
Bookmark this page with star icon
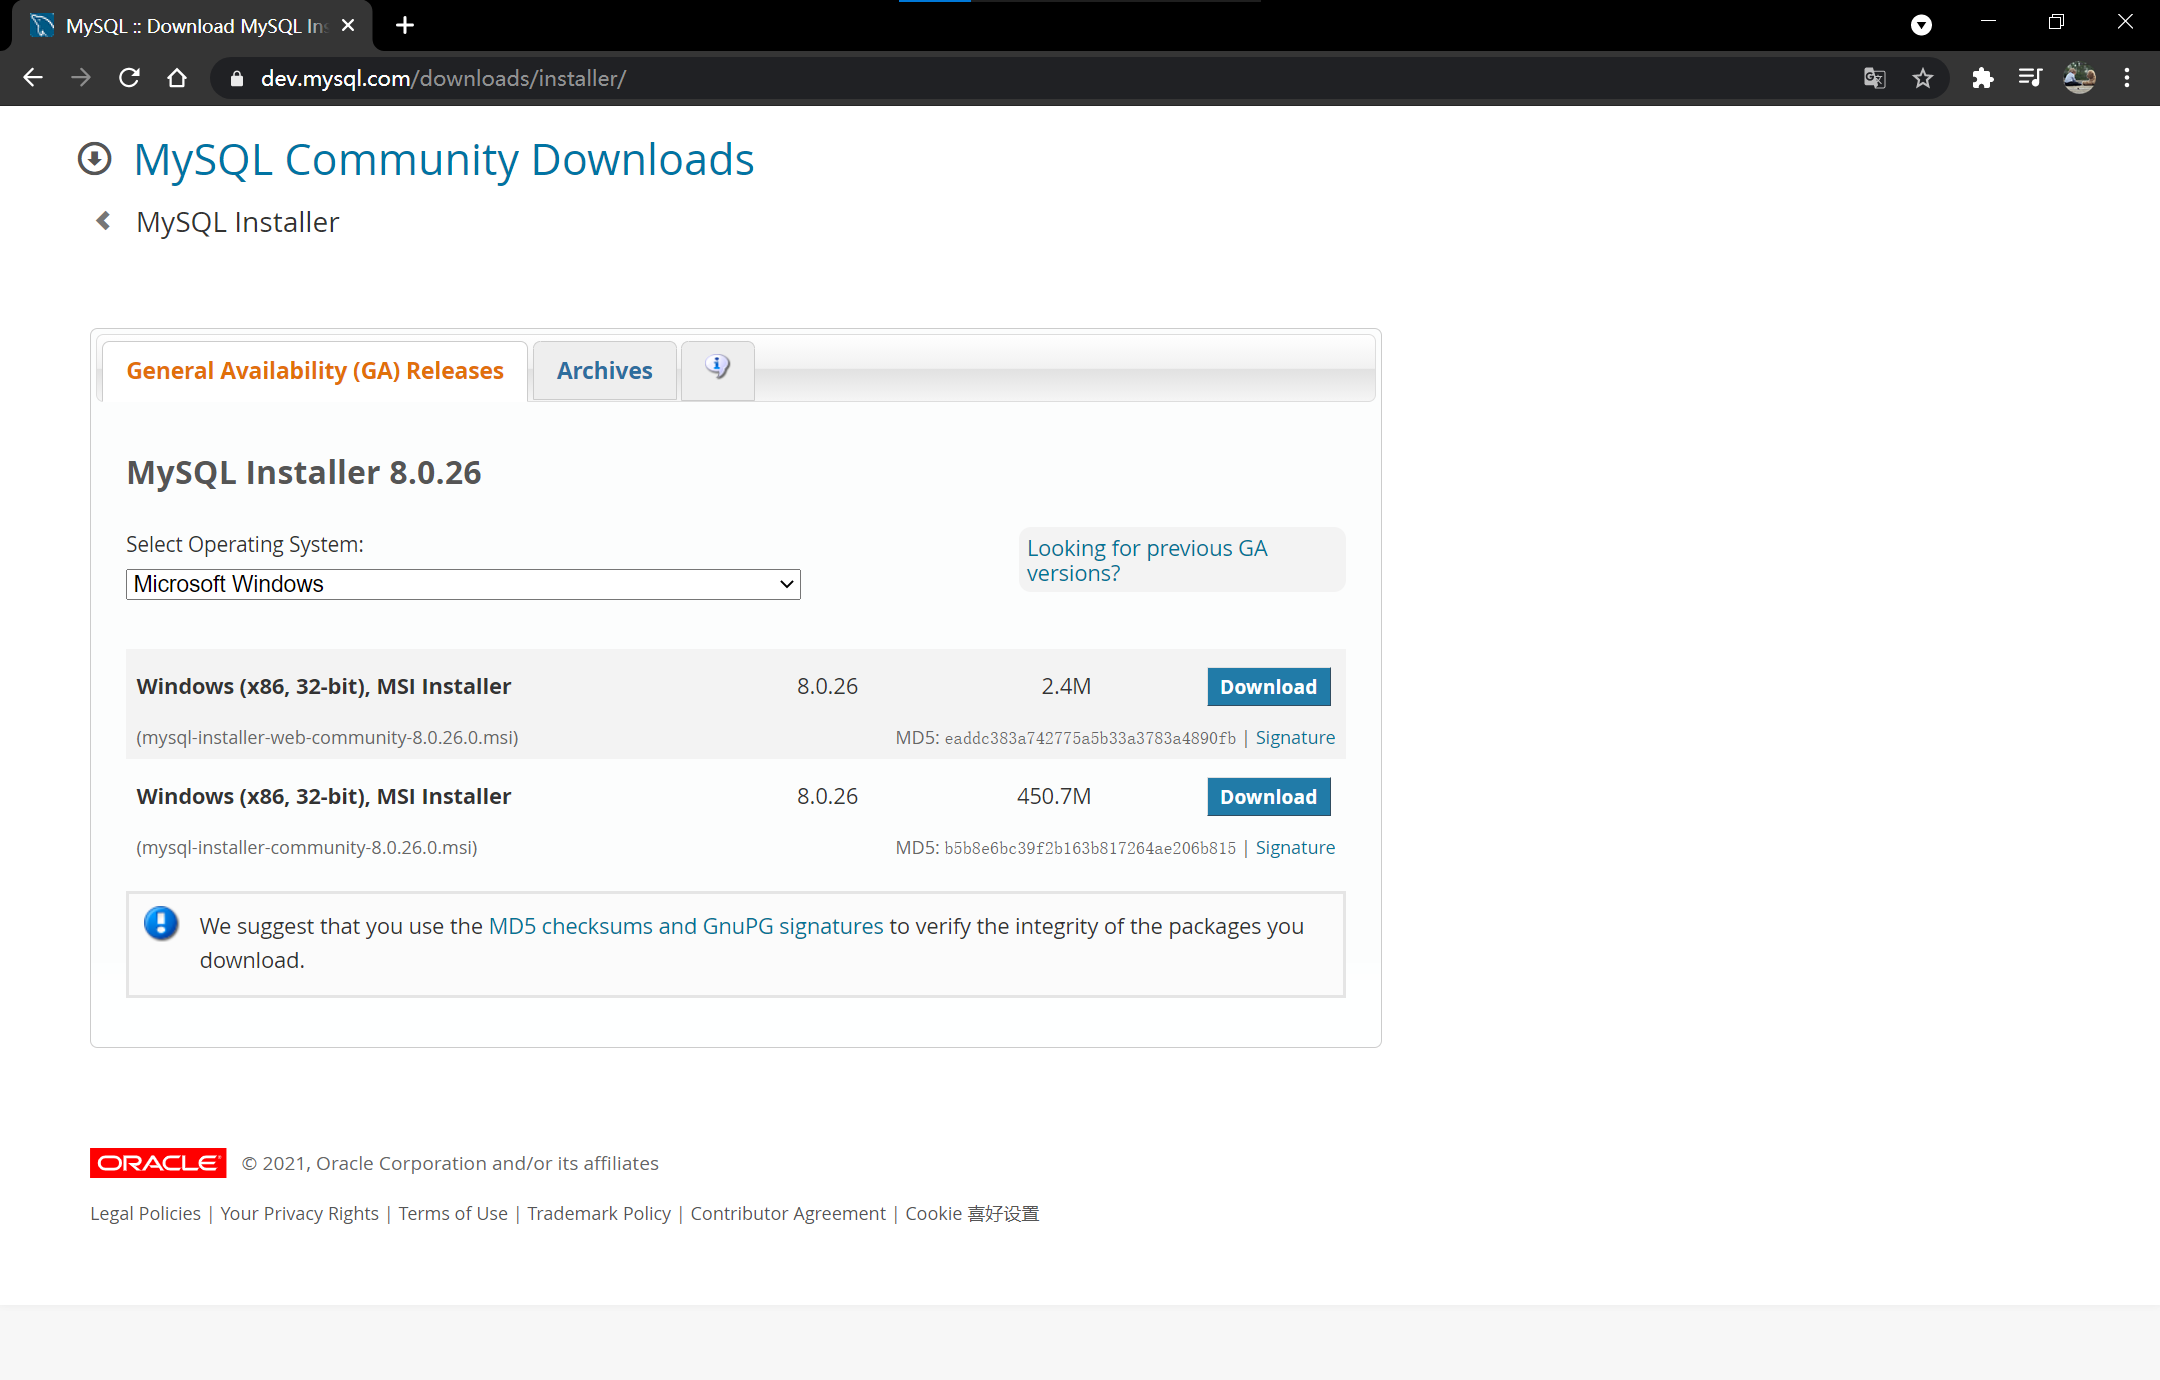1922,78
